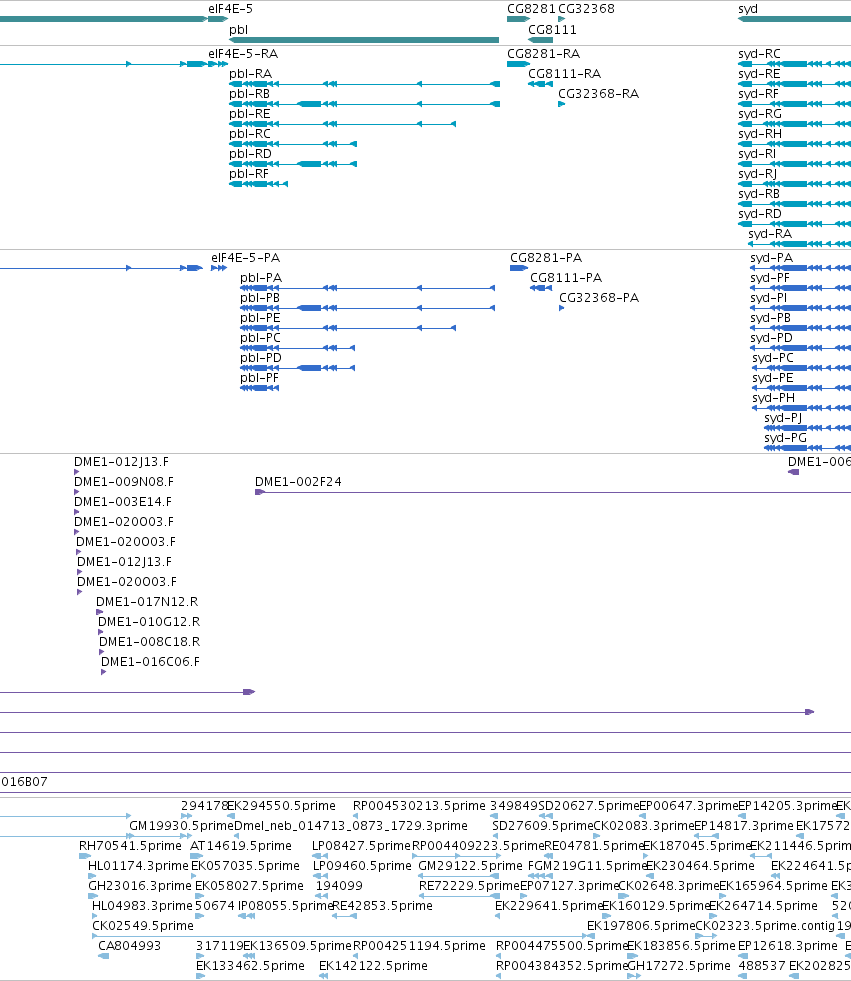Select the syd-PA protein label
This screenshot has width=851, height=981.
772,258
